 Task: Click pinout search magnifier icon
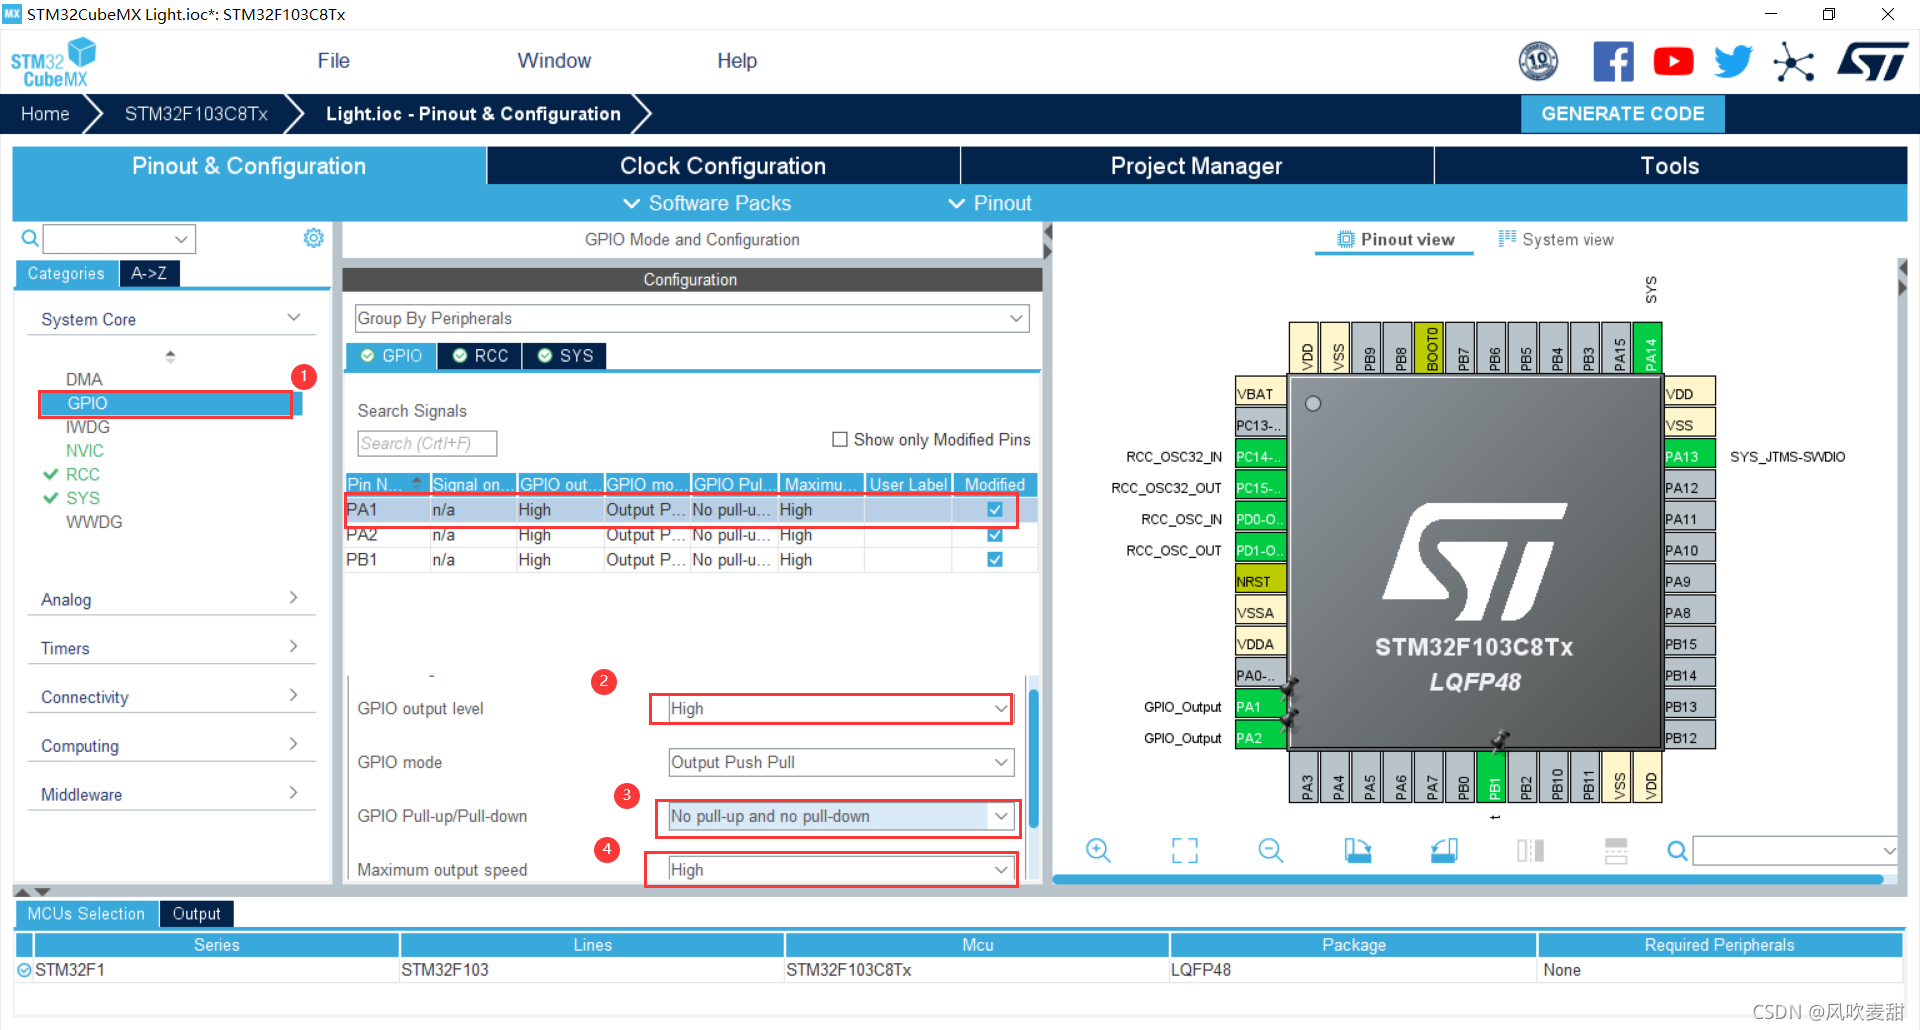[x=1677, y=851]
